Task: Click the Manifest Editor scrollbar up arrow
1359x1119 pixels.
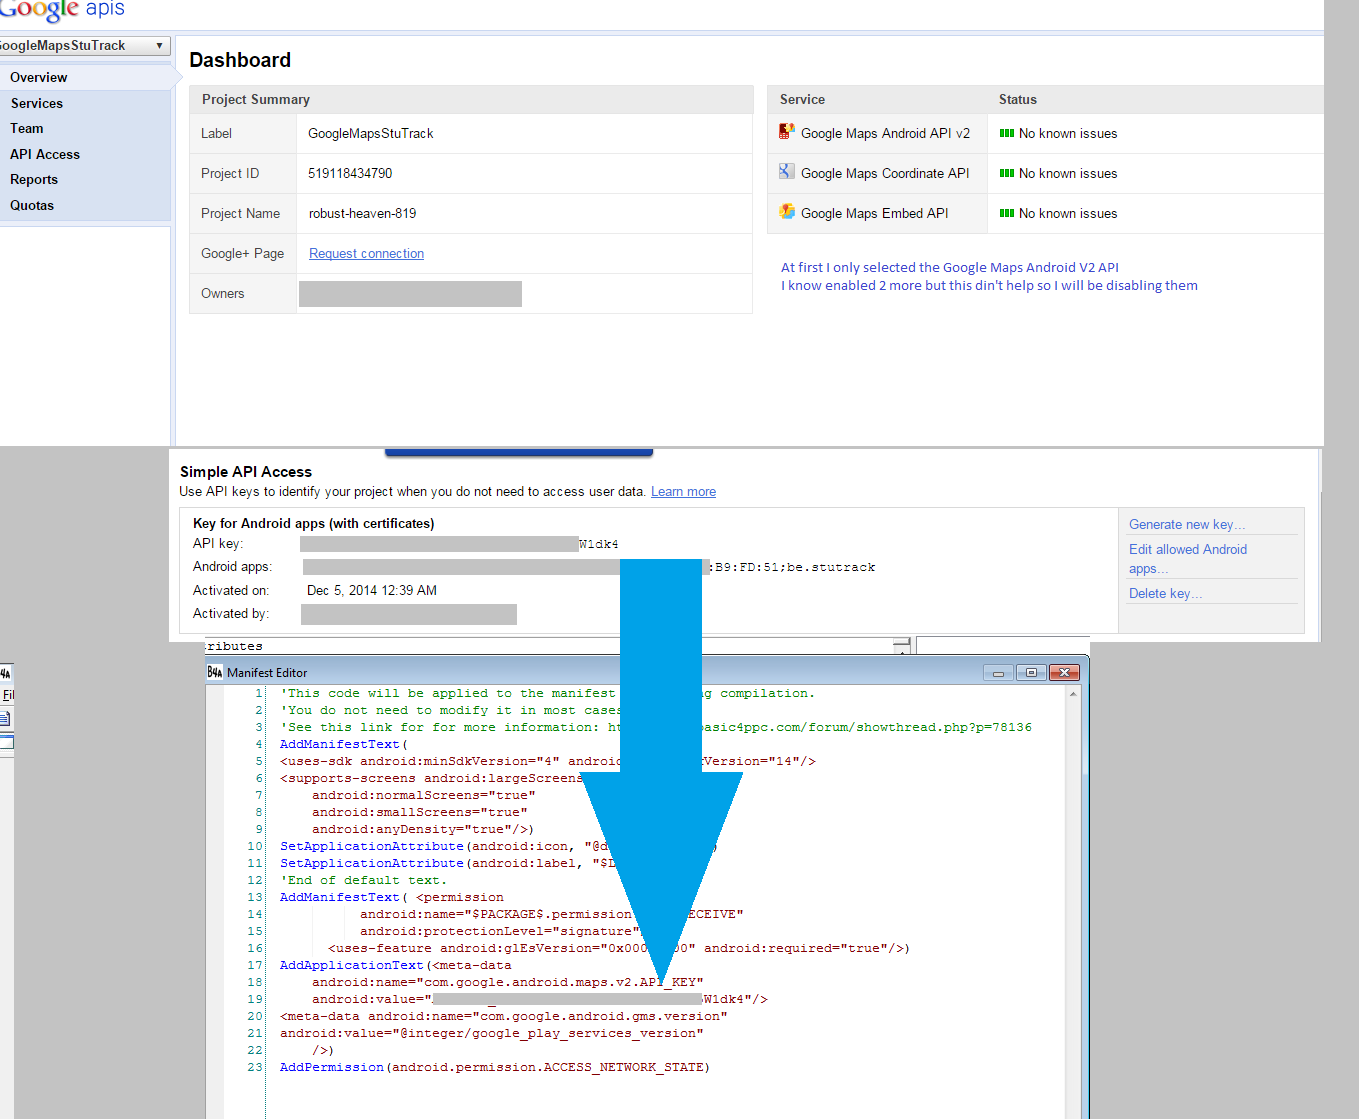Action: point(1073,694)
